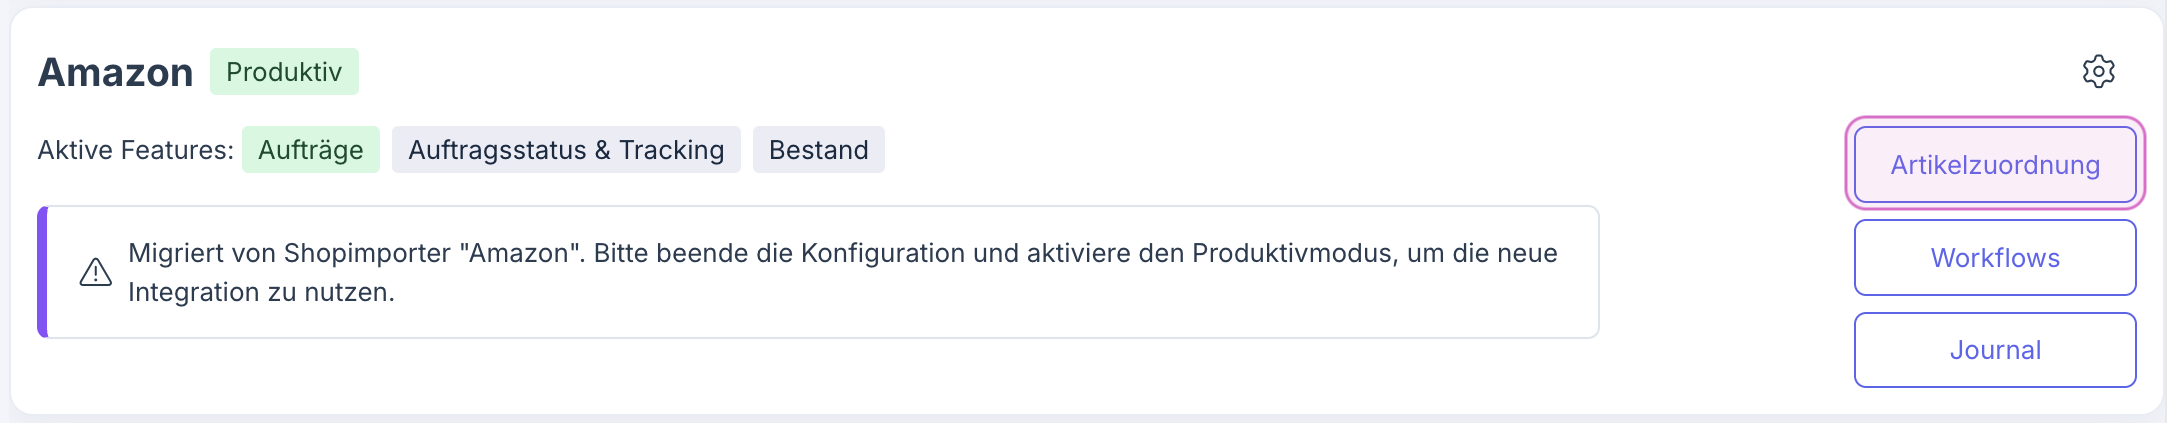Open the Journal view
2167x423 pixels.
coord(1994,350)
